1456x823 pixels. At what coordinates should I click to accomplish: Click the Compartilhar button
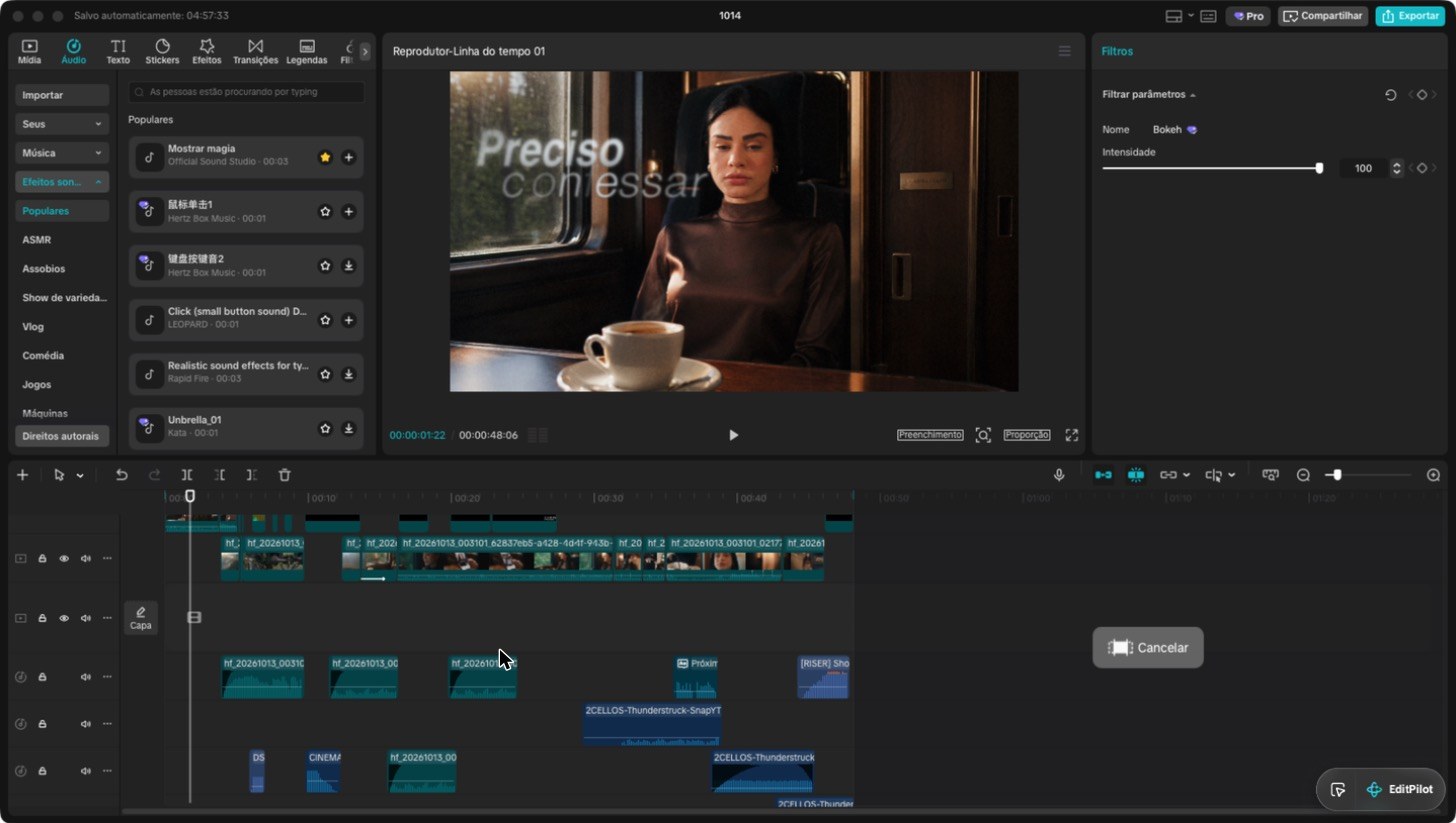(1323, 16)
